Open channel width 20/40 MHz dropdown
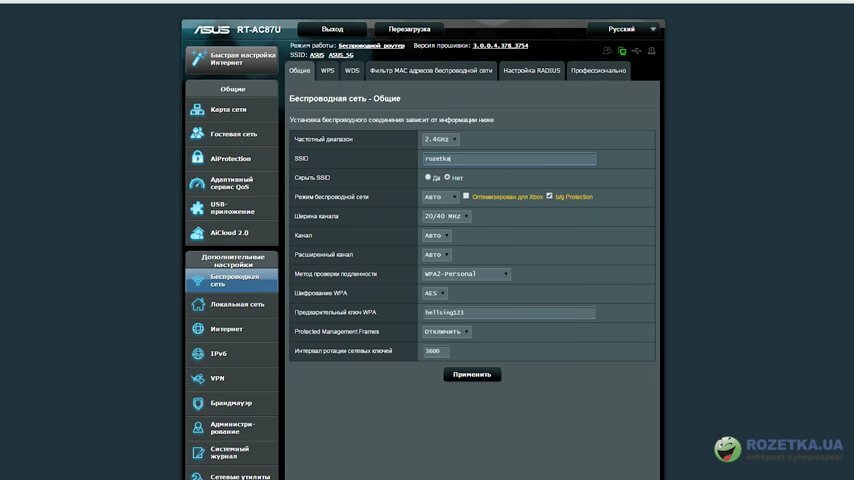The image size is (854, 480). click(447, 216)
